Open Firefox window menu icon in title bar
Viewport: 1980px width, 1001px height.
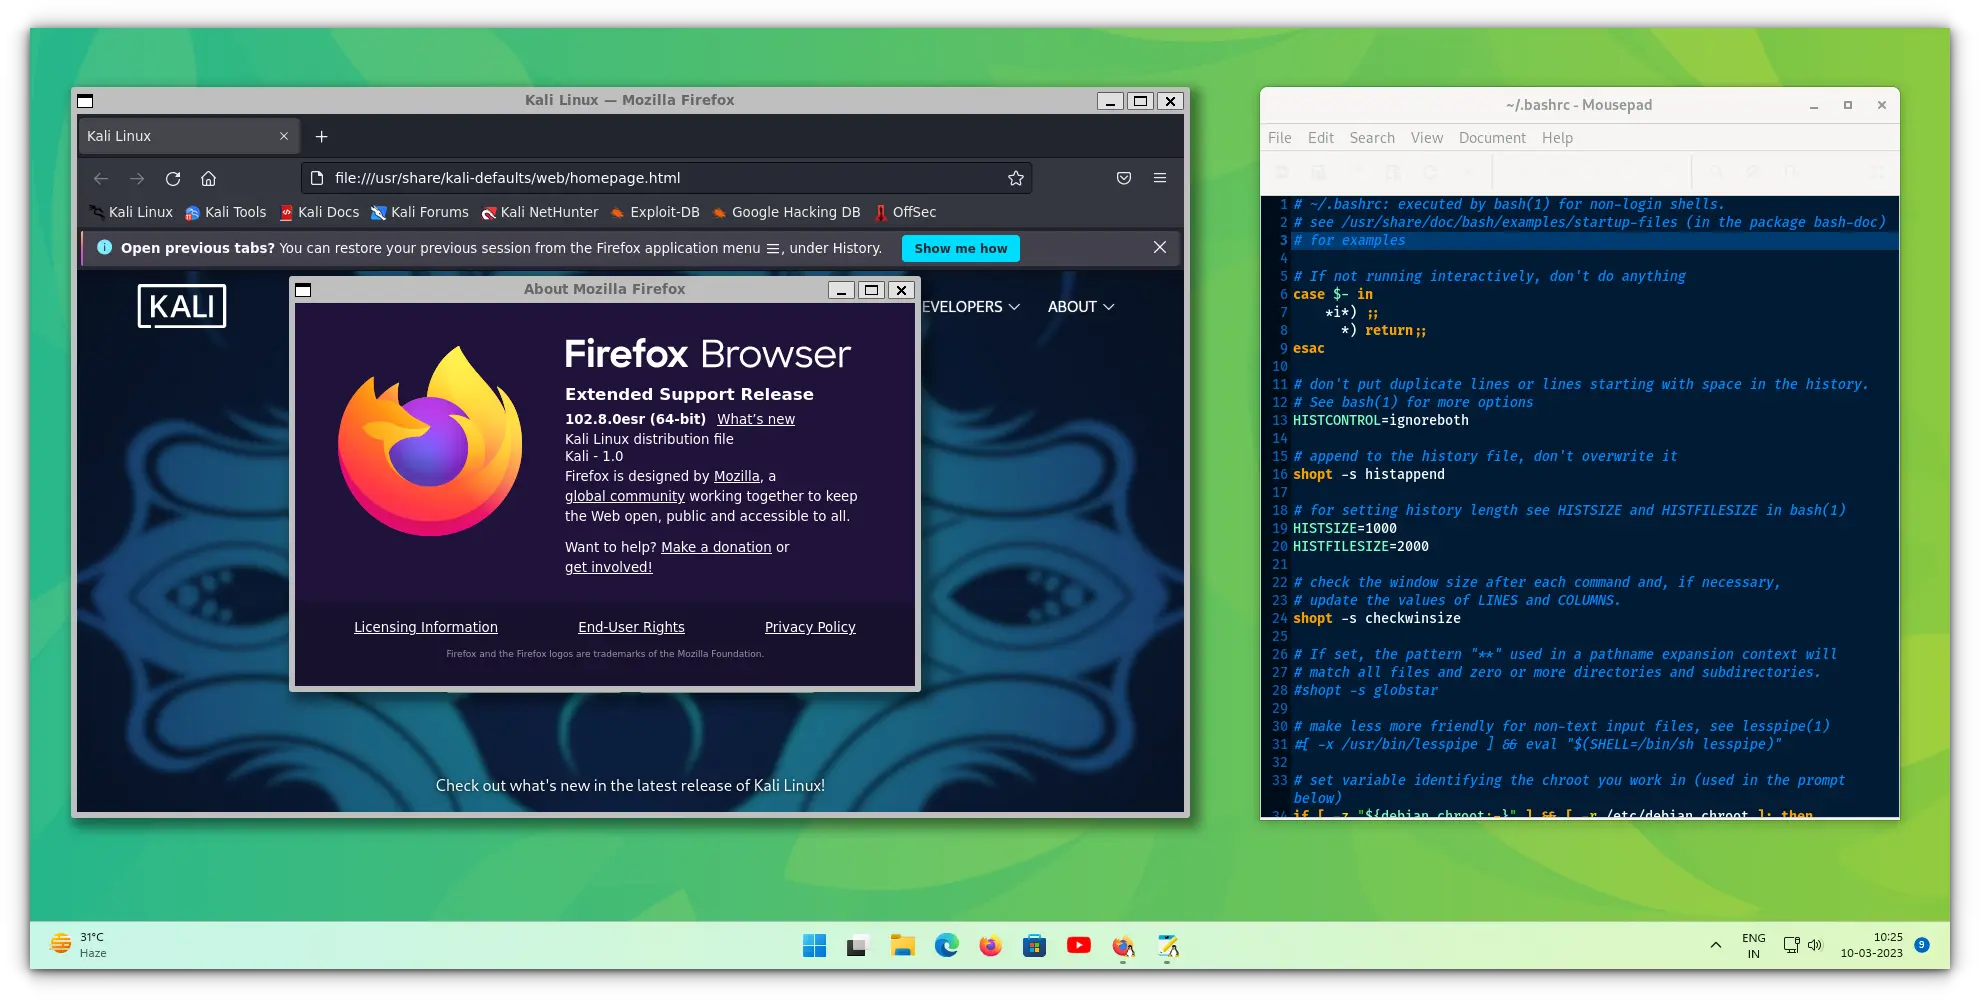pyautogui.click(x=85, y=101)
